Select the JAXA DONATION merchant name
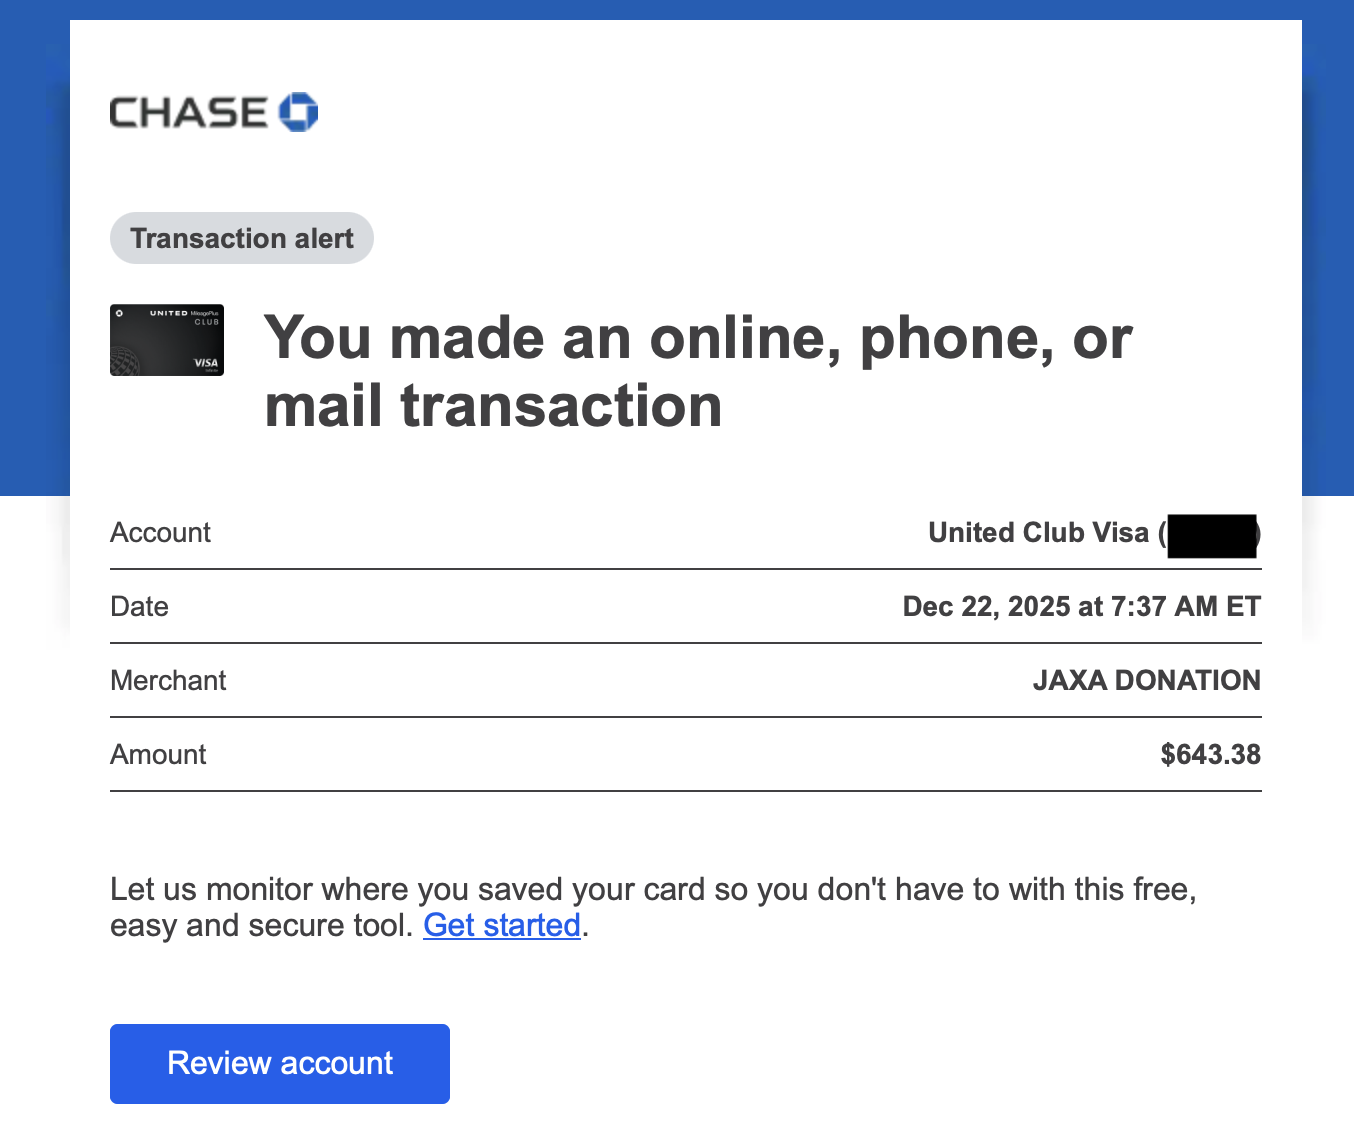 [1146, 681]
